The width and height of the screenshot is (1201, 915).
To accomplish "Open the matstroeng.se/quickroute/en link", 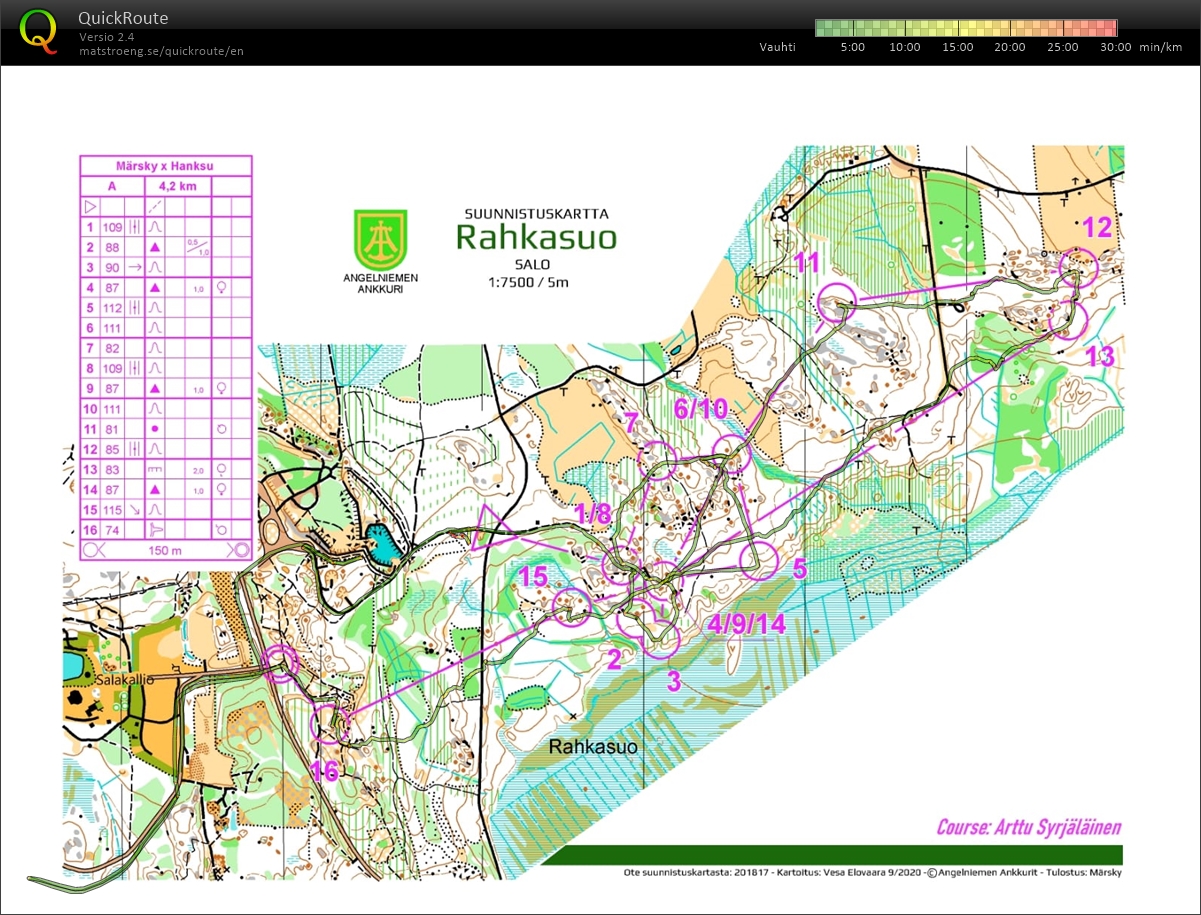I will point(161,51).
